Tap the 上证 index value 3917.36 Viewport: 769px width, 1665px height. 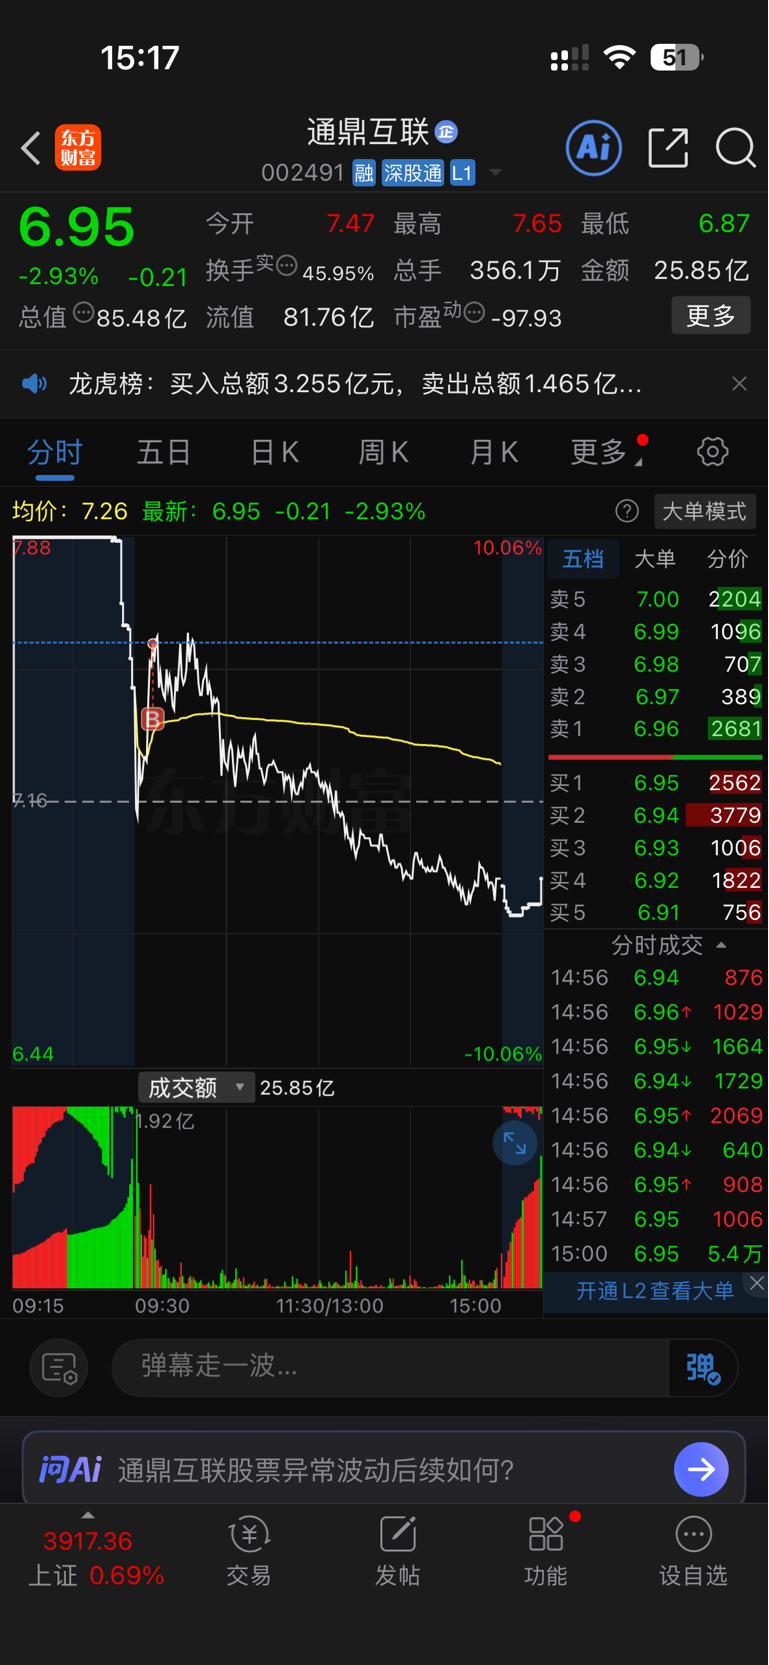[88, 1541]
